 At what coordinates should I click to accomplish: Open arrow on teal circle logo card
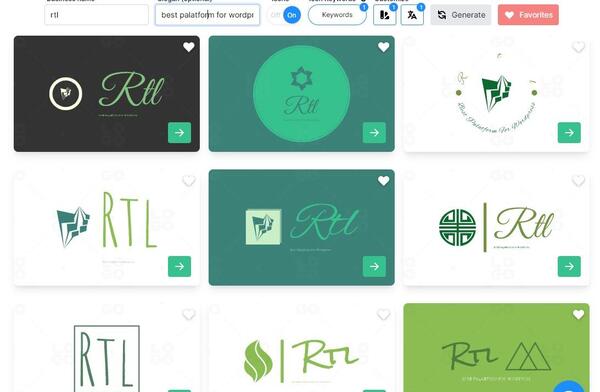click(x=374, y=132)
